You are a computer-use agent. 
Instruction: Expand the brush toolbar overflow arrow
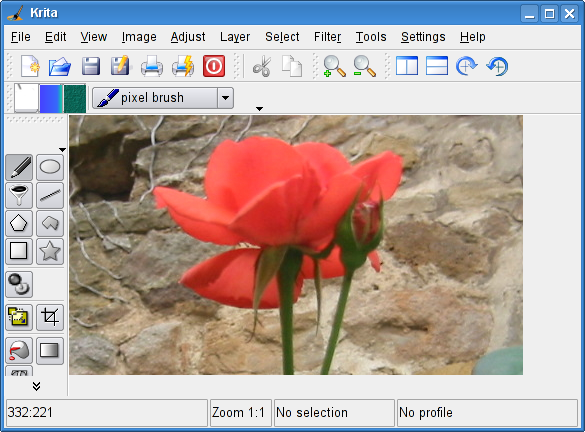[259, 109]
